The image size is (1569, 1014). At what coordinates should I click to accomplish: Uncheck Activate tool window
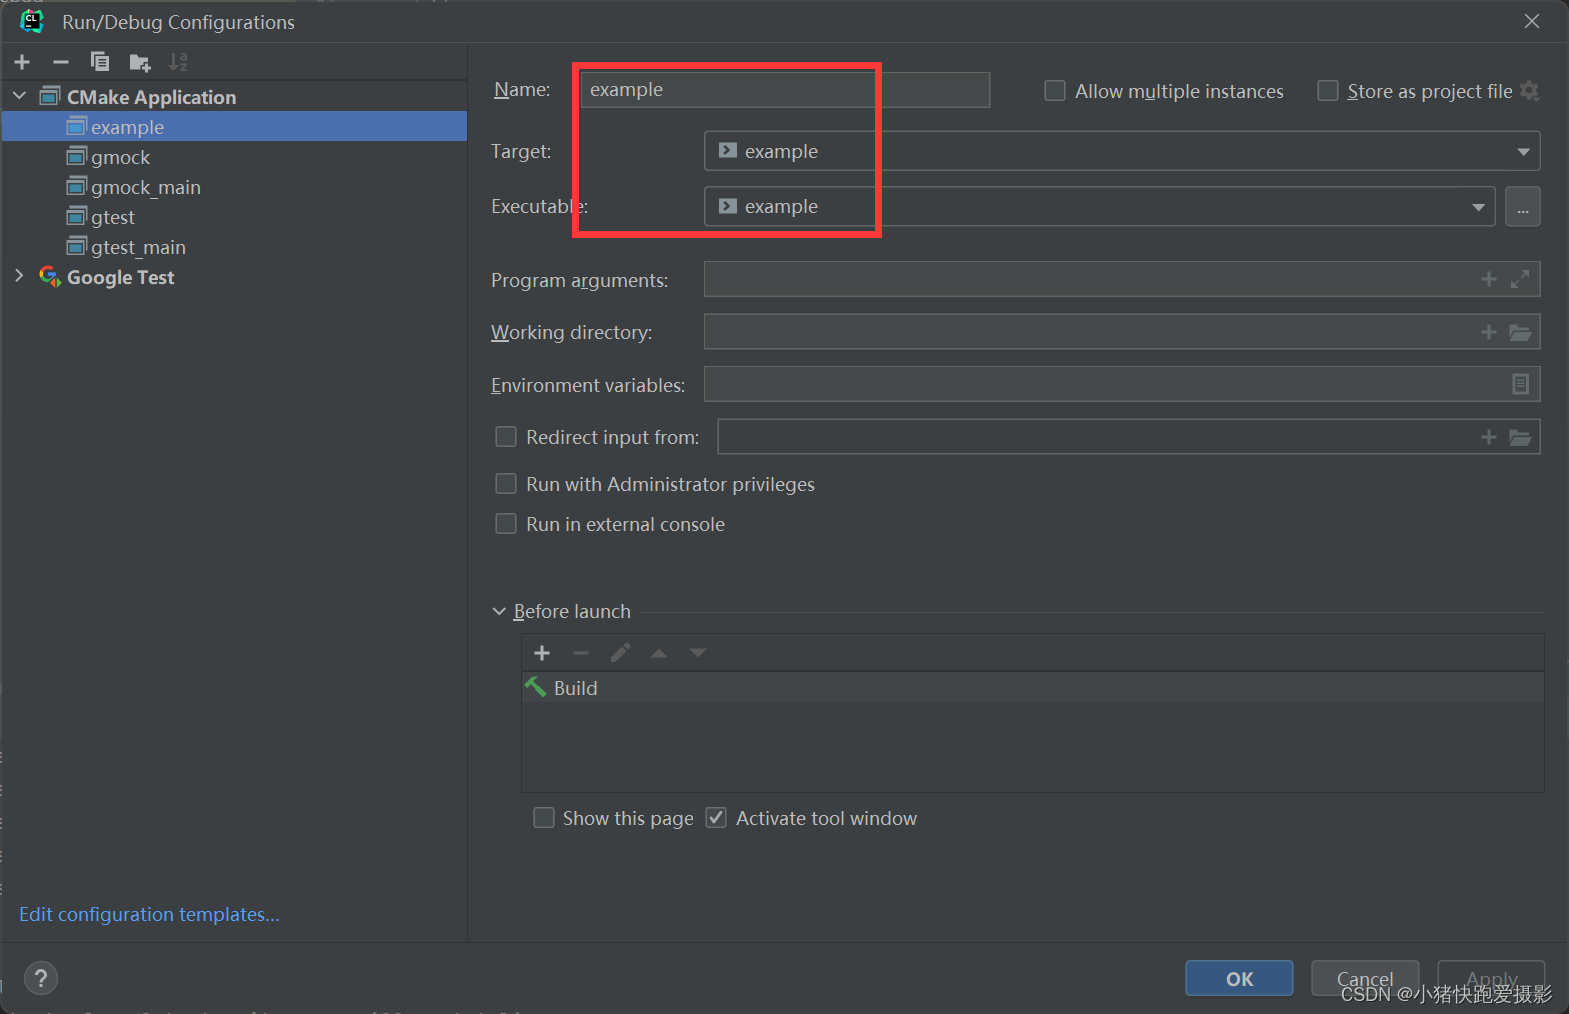[715, 818]
